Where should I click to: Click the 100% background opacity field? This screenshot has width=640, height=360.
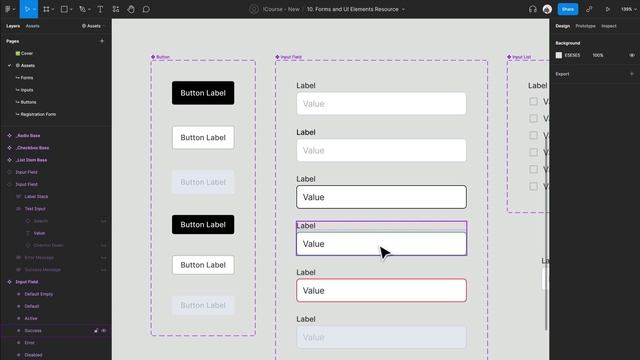coord(598,55)
